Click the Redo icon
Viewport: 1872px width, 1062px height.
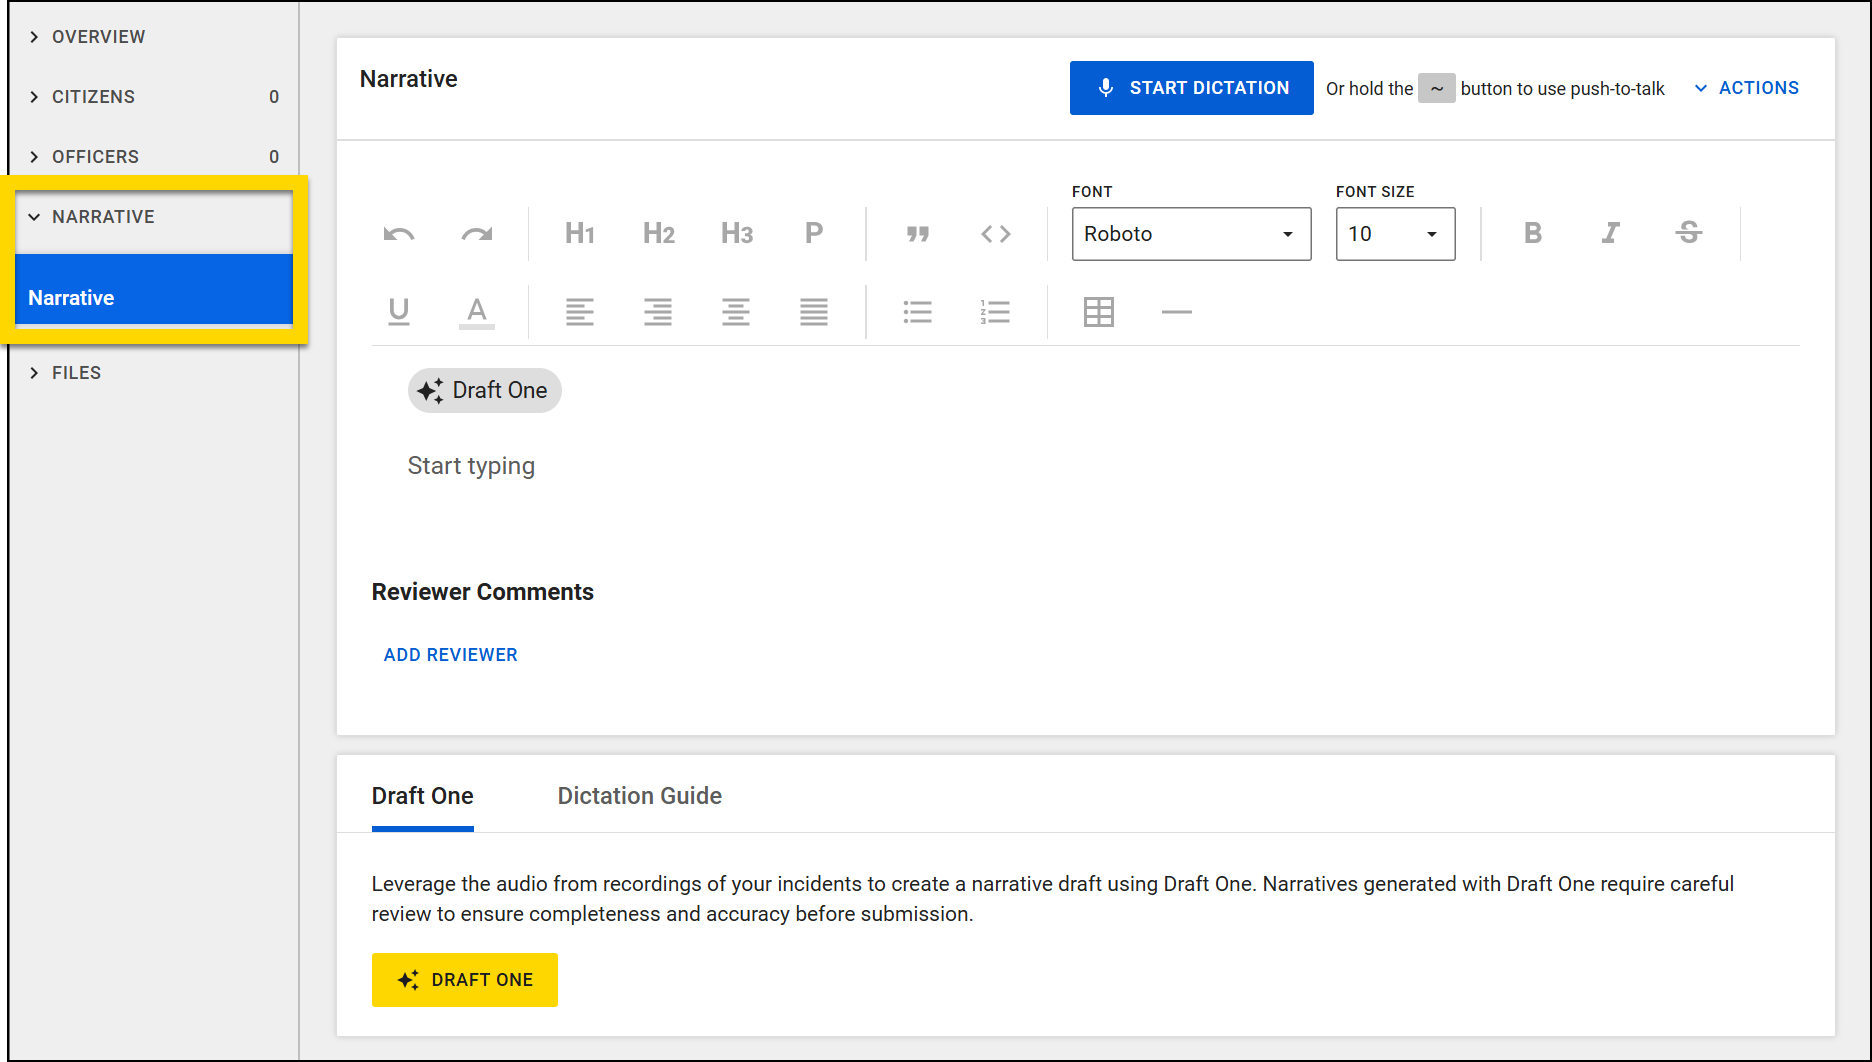point(477,233)
